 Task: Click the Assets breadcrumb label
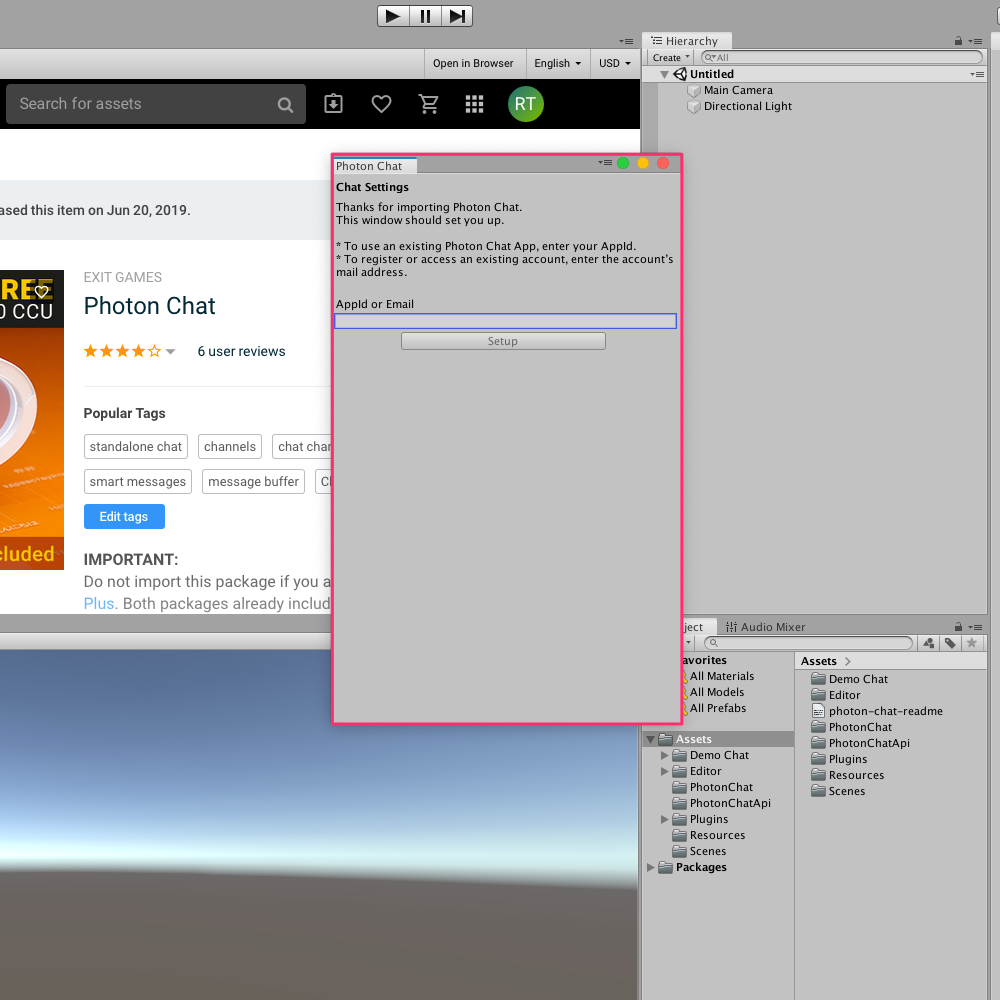(818, 661)
